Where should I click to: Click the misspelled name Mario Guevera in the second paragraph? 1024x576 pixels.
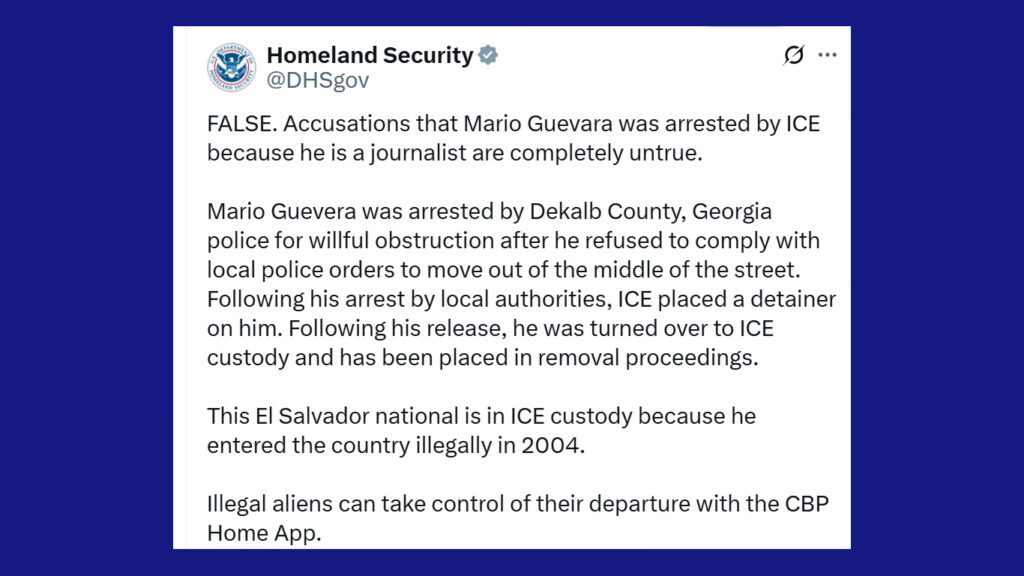(281, 212)
